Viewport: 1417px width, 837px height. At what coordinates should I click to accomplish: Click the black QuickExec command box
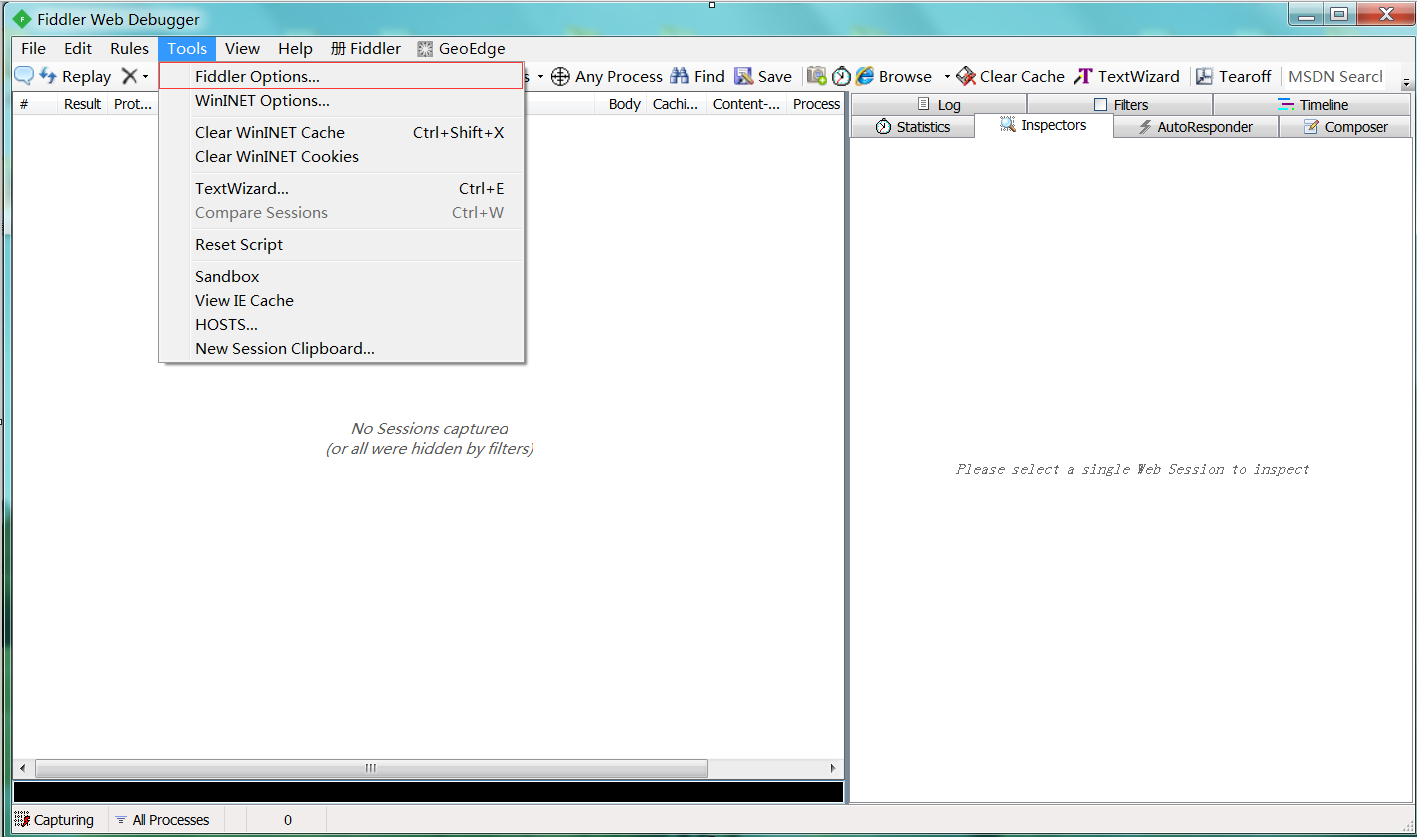pyautogui.click(x=428, y=791)
